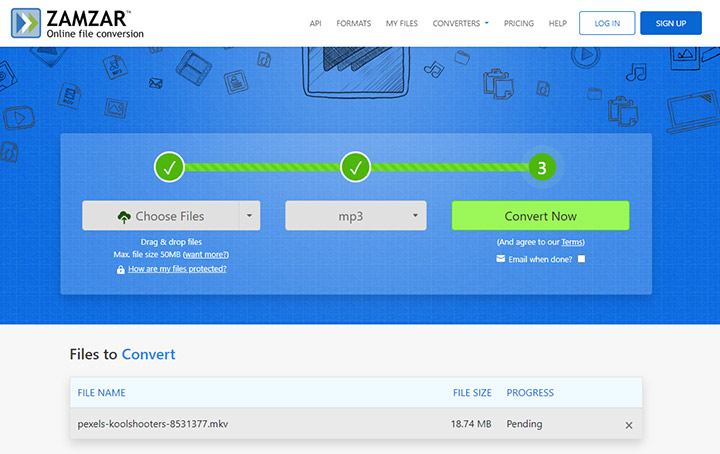Open the mp3 format dropdown
Viewport: 720px width, 454px height.
(x=355, y=215)
